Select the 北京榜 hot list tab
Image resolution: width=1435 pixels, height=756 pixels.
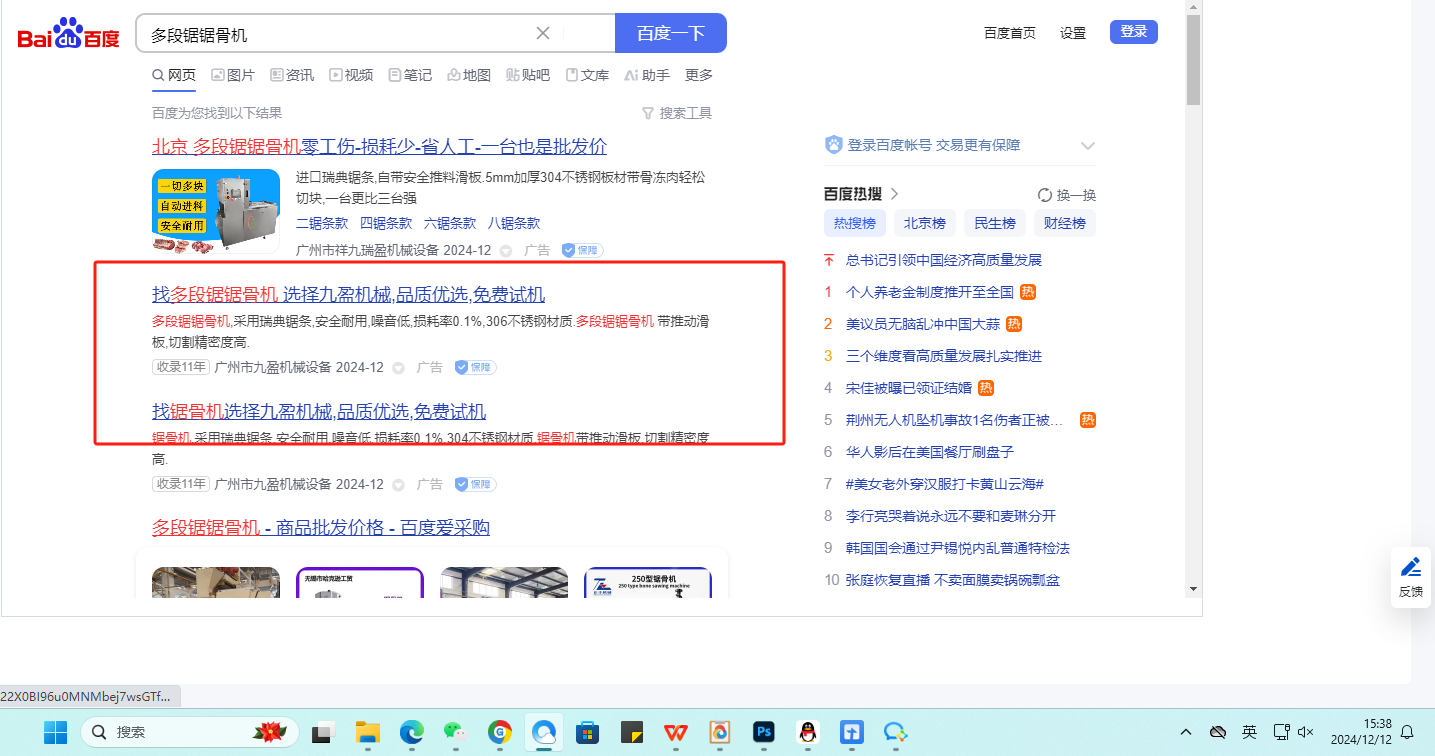[924, 223]
